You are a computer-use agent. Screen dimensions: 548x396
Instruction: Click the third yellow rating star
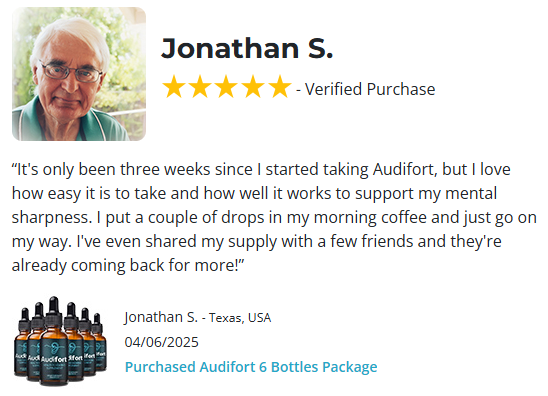point(227,86)
